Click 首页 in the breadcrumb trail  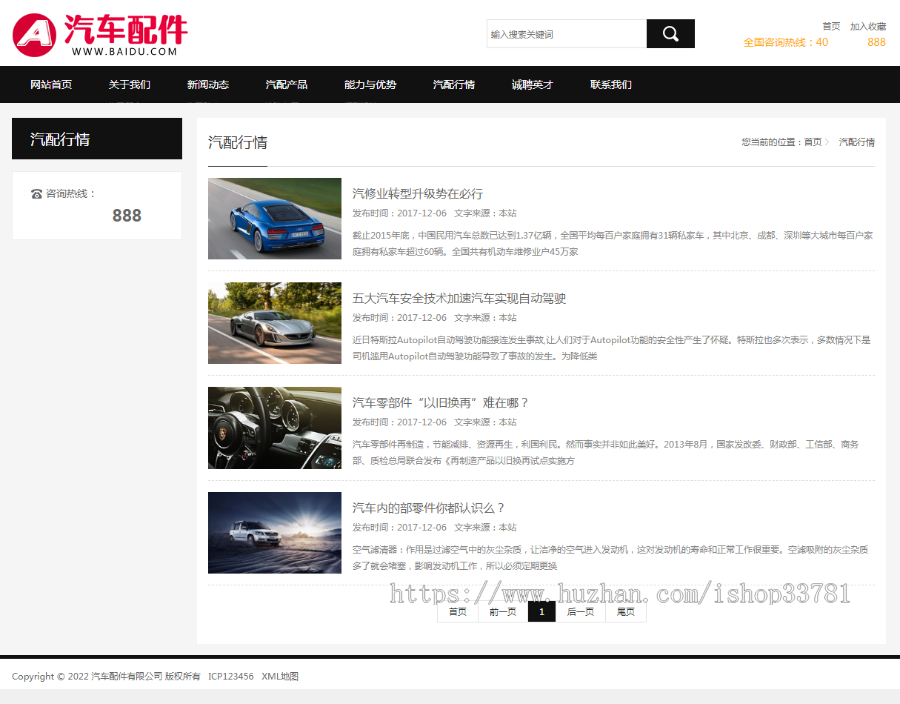pos(813,142)
